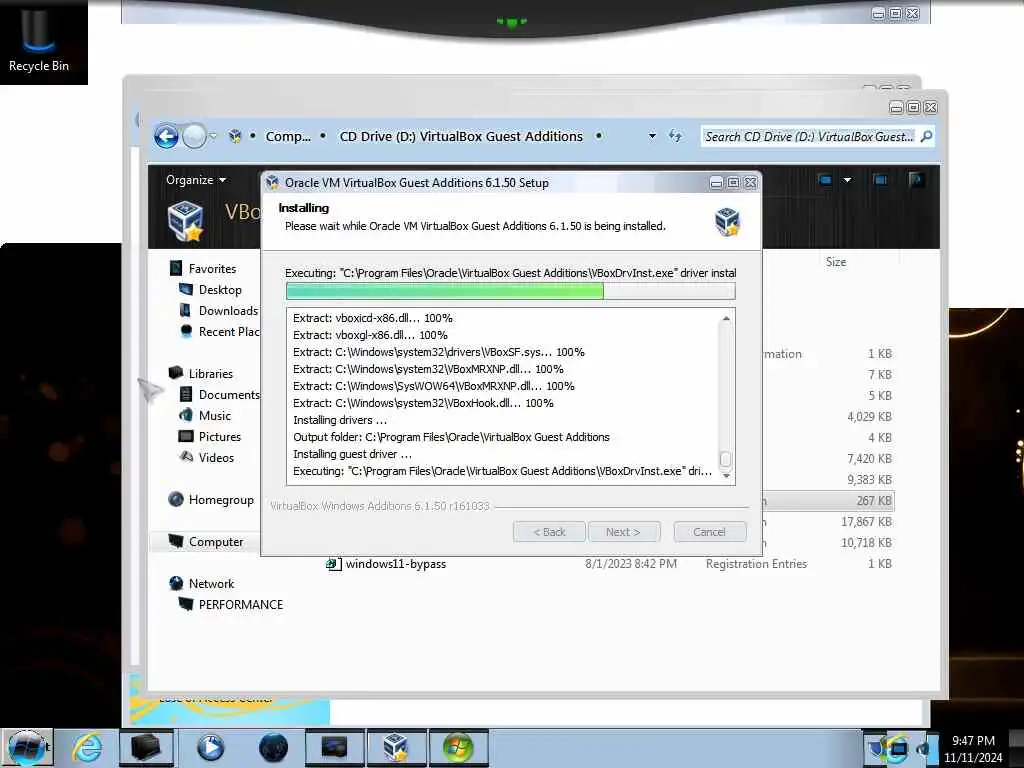This screenshot has width=1024, height=768.
Task: Select 'Comp...' breadcrumb in address bar
Action: 288,136
